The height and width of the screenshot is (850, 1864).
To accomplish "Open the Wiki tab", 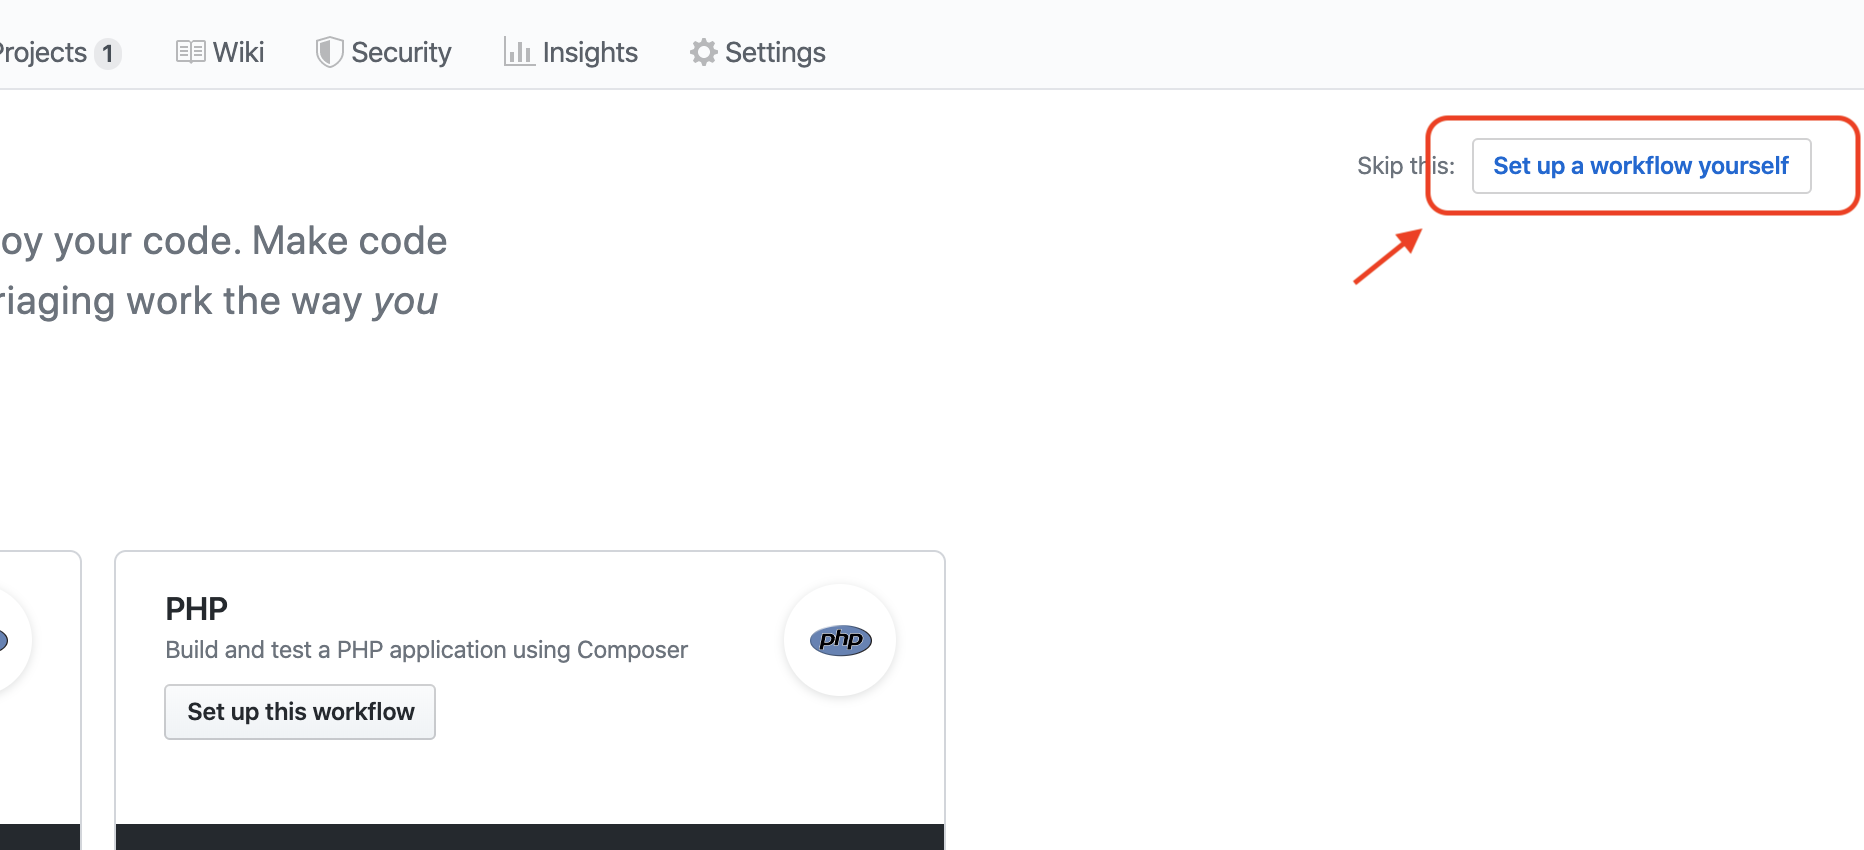I will (235, 51).
